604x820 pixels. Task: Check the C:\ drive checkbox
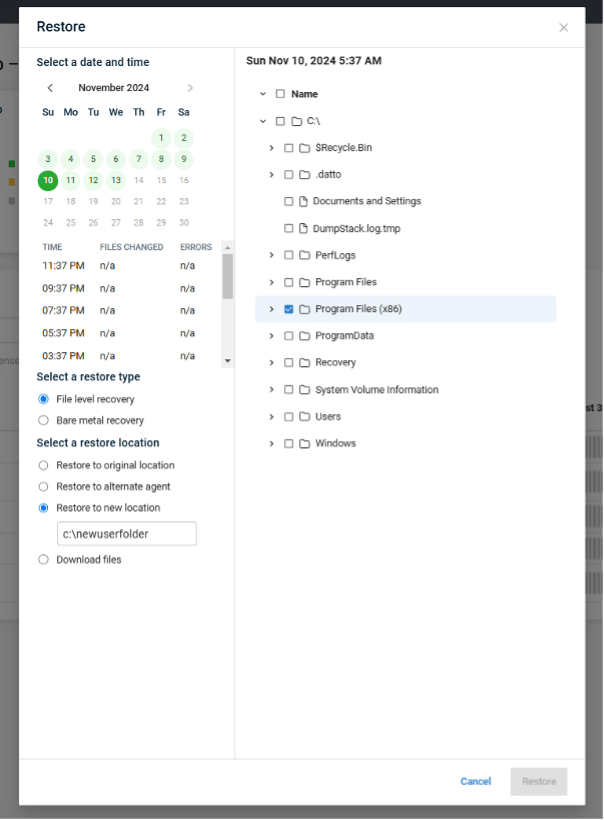(x=280, y=121)
